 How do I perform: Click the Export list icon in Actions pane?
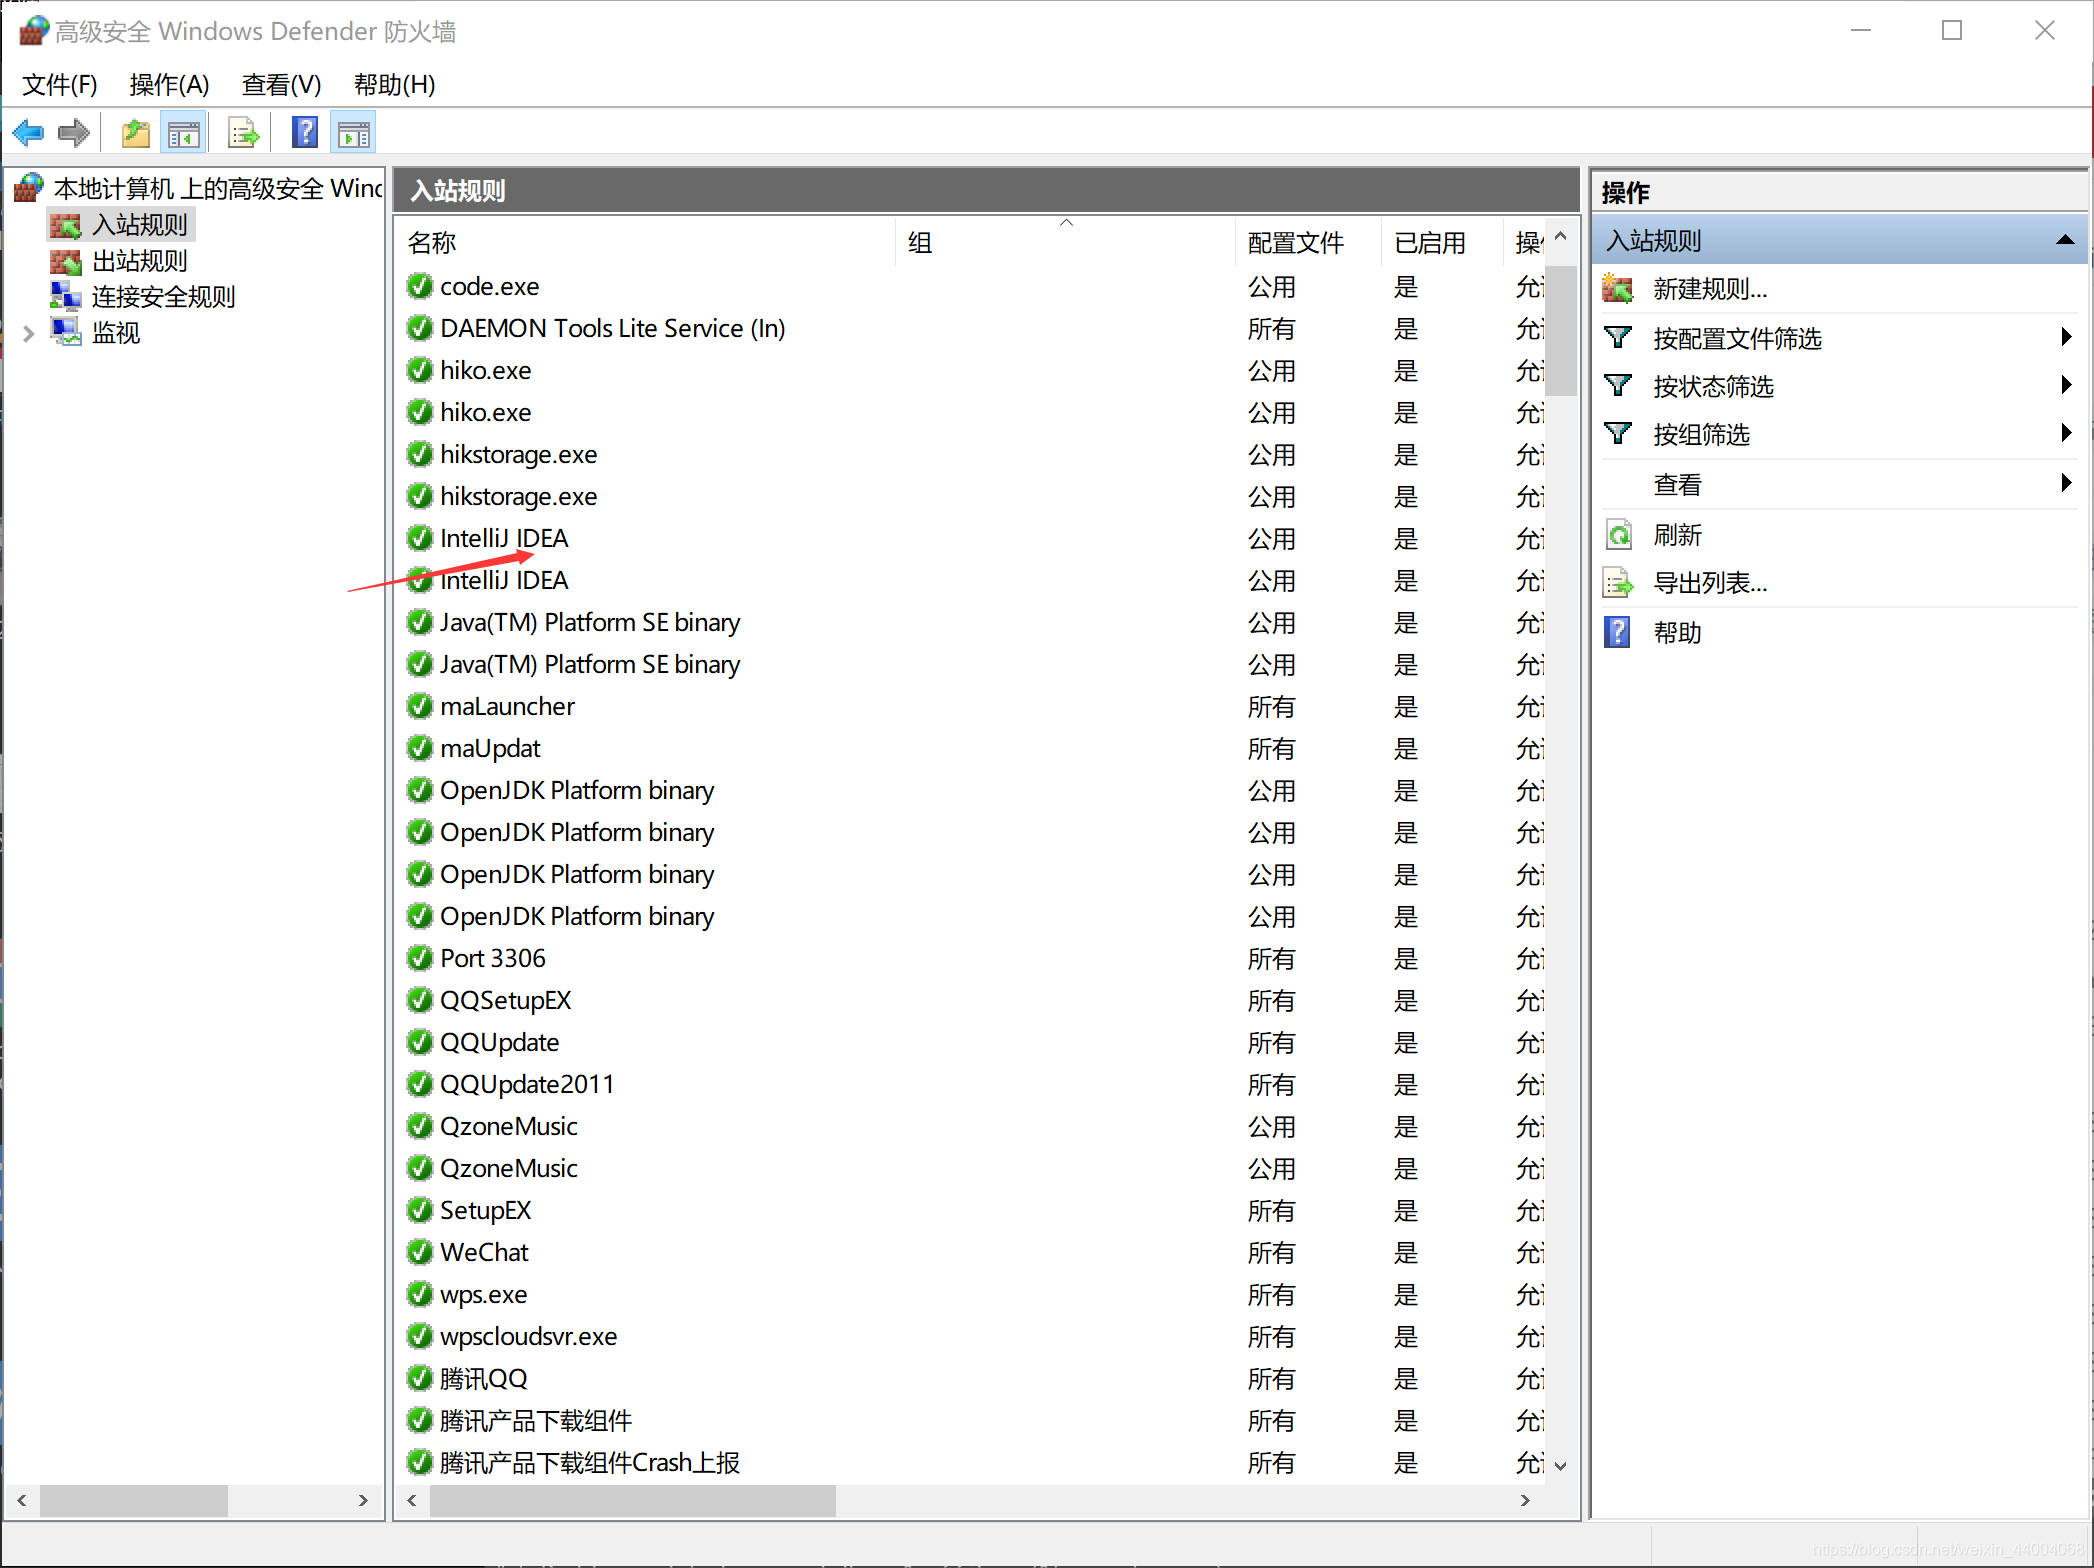1618,583
